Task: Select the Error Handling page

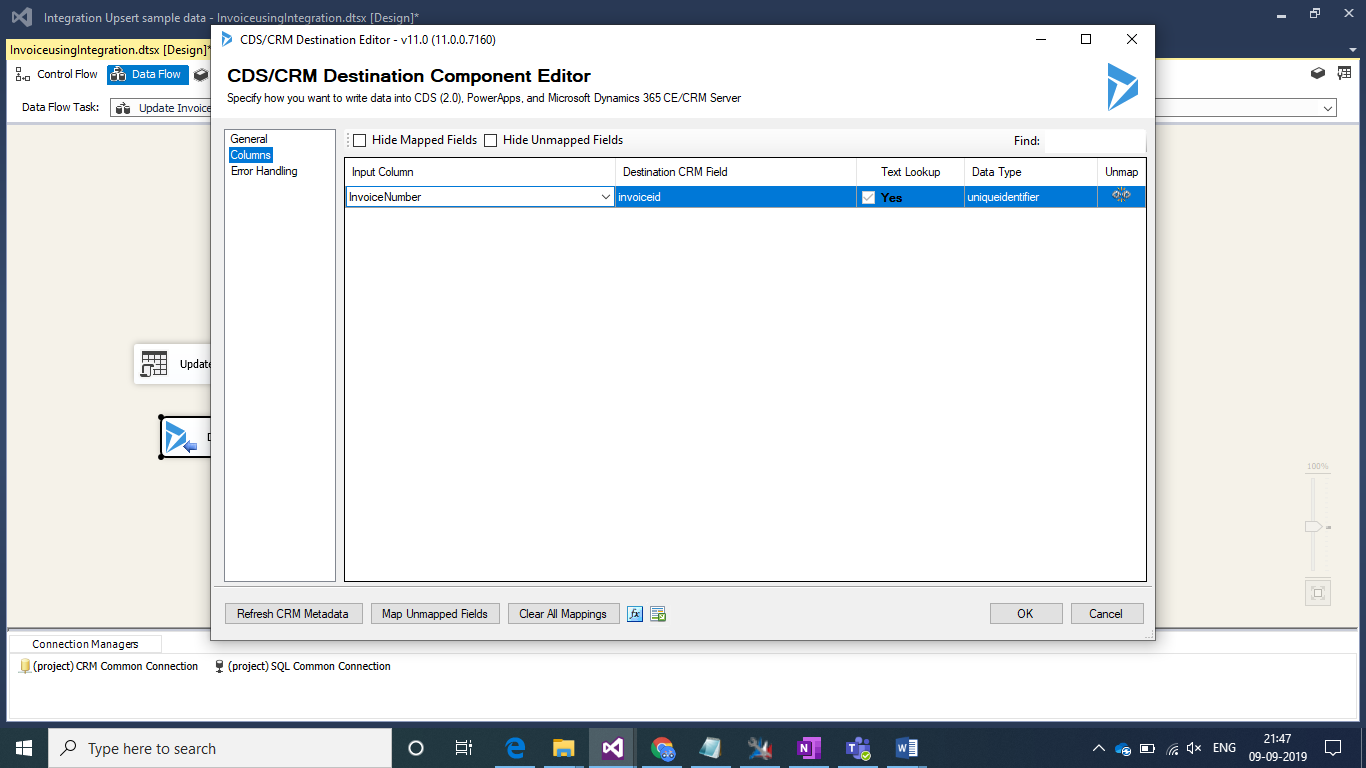Action: (x=264, y=171)
